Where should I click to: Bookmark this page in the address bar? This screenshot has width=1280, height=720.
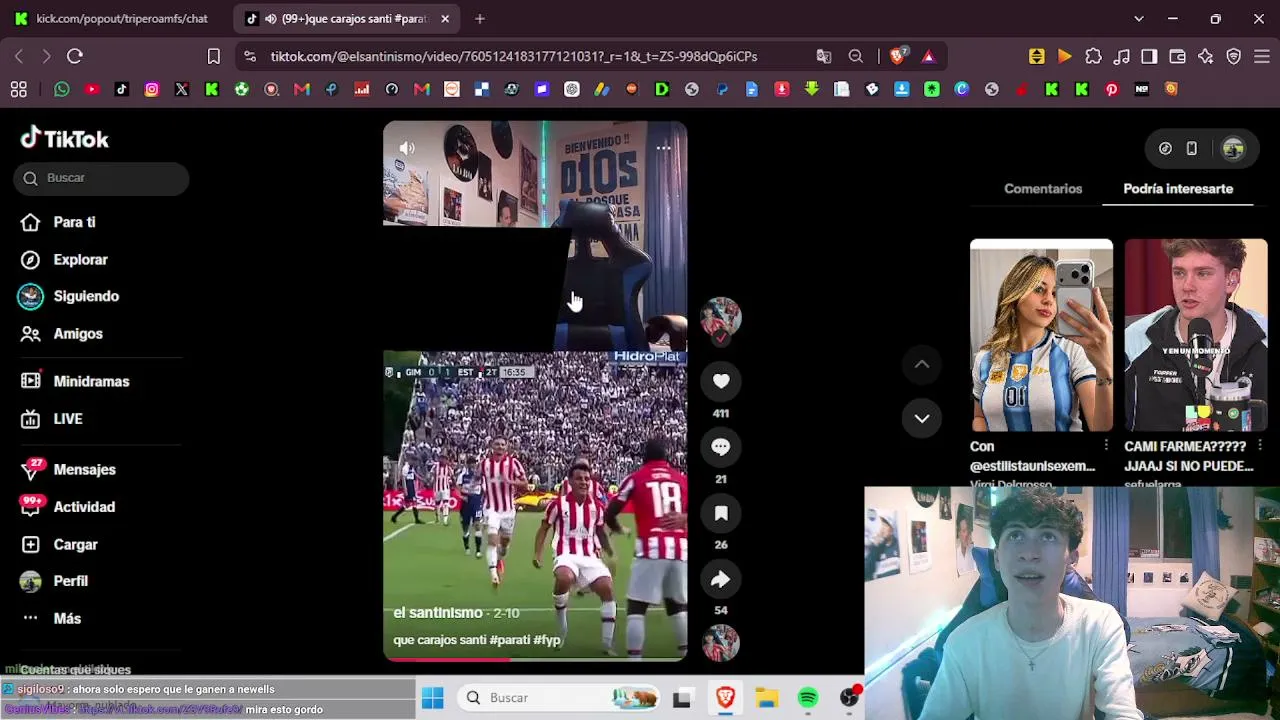214,56
